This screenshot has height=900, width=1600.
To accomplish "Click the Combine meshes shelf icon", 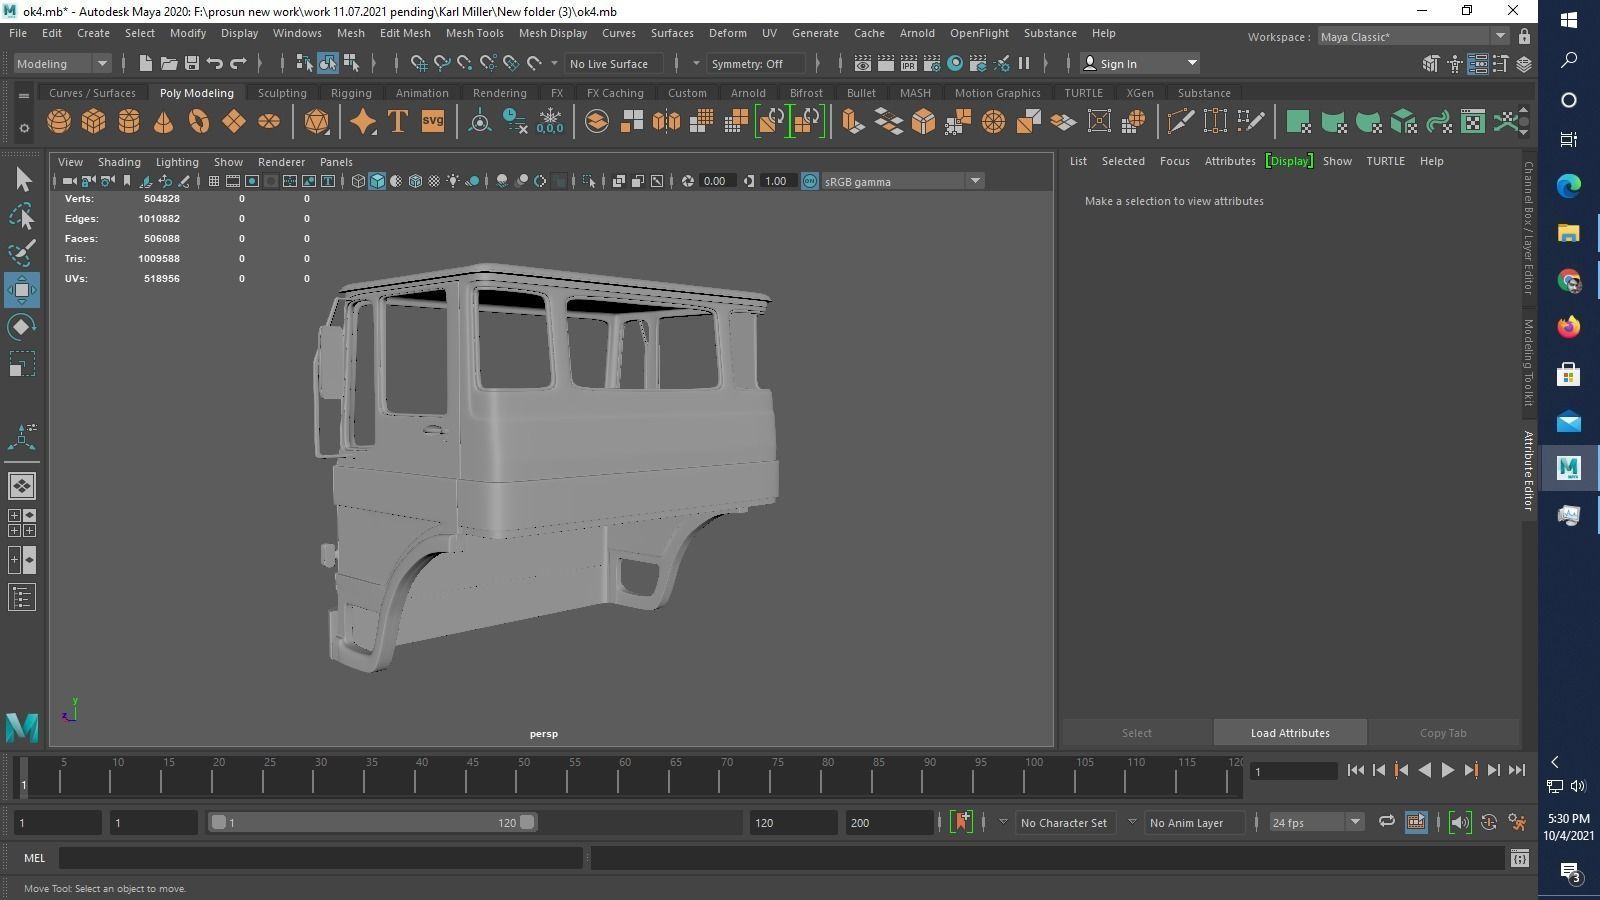I will tap(597, 122).
